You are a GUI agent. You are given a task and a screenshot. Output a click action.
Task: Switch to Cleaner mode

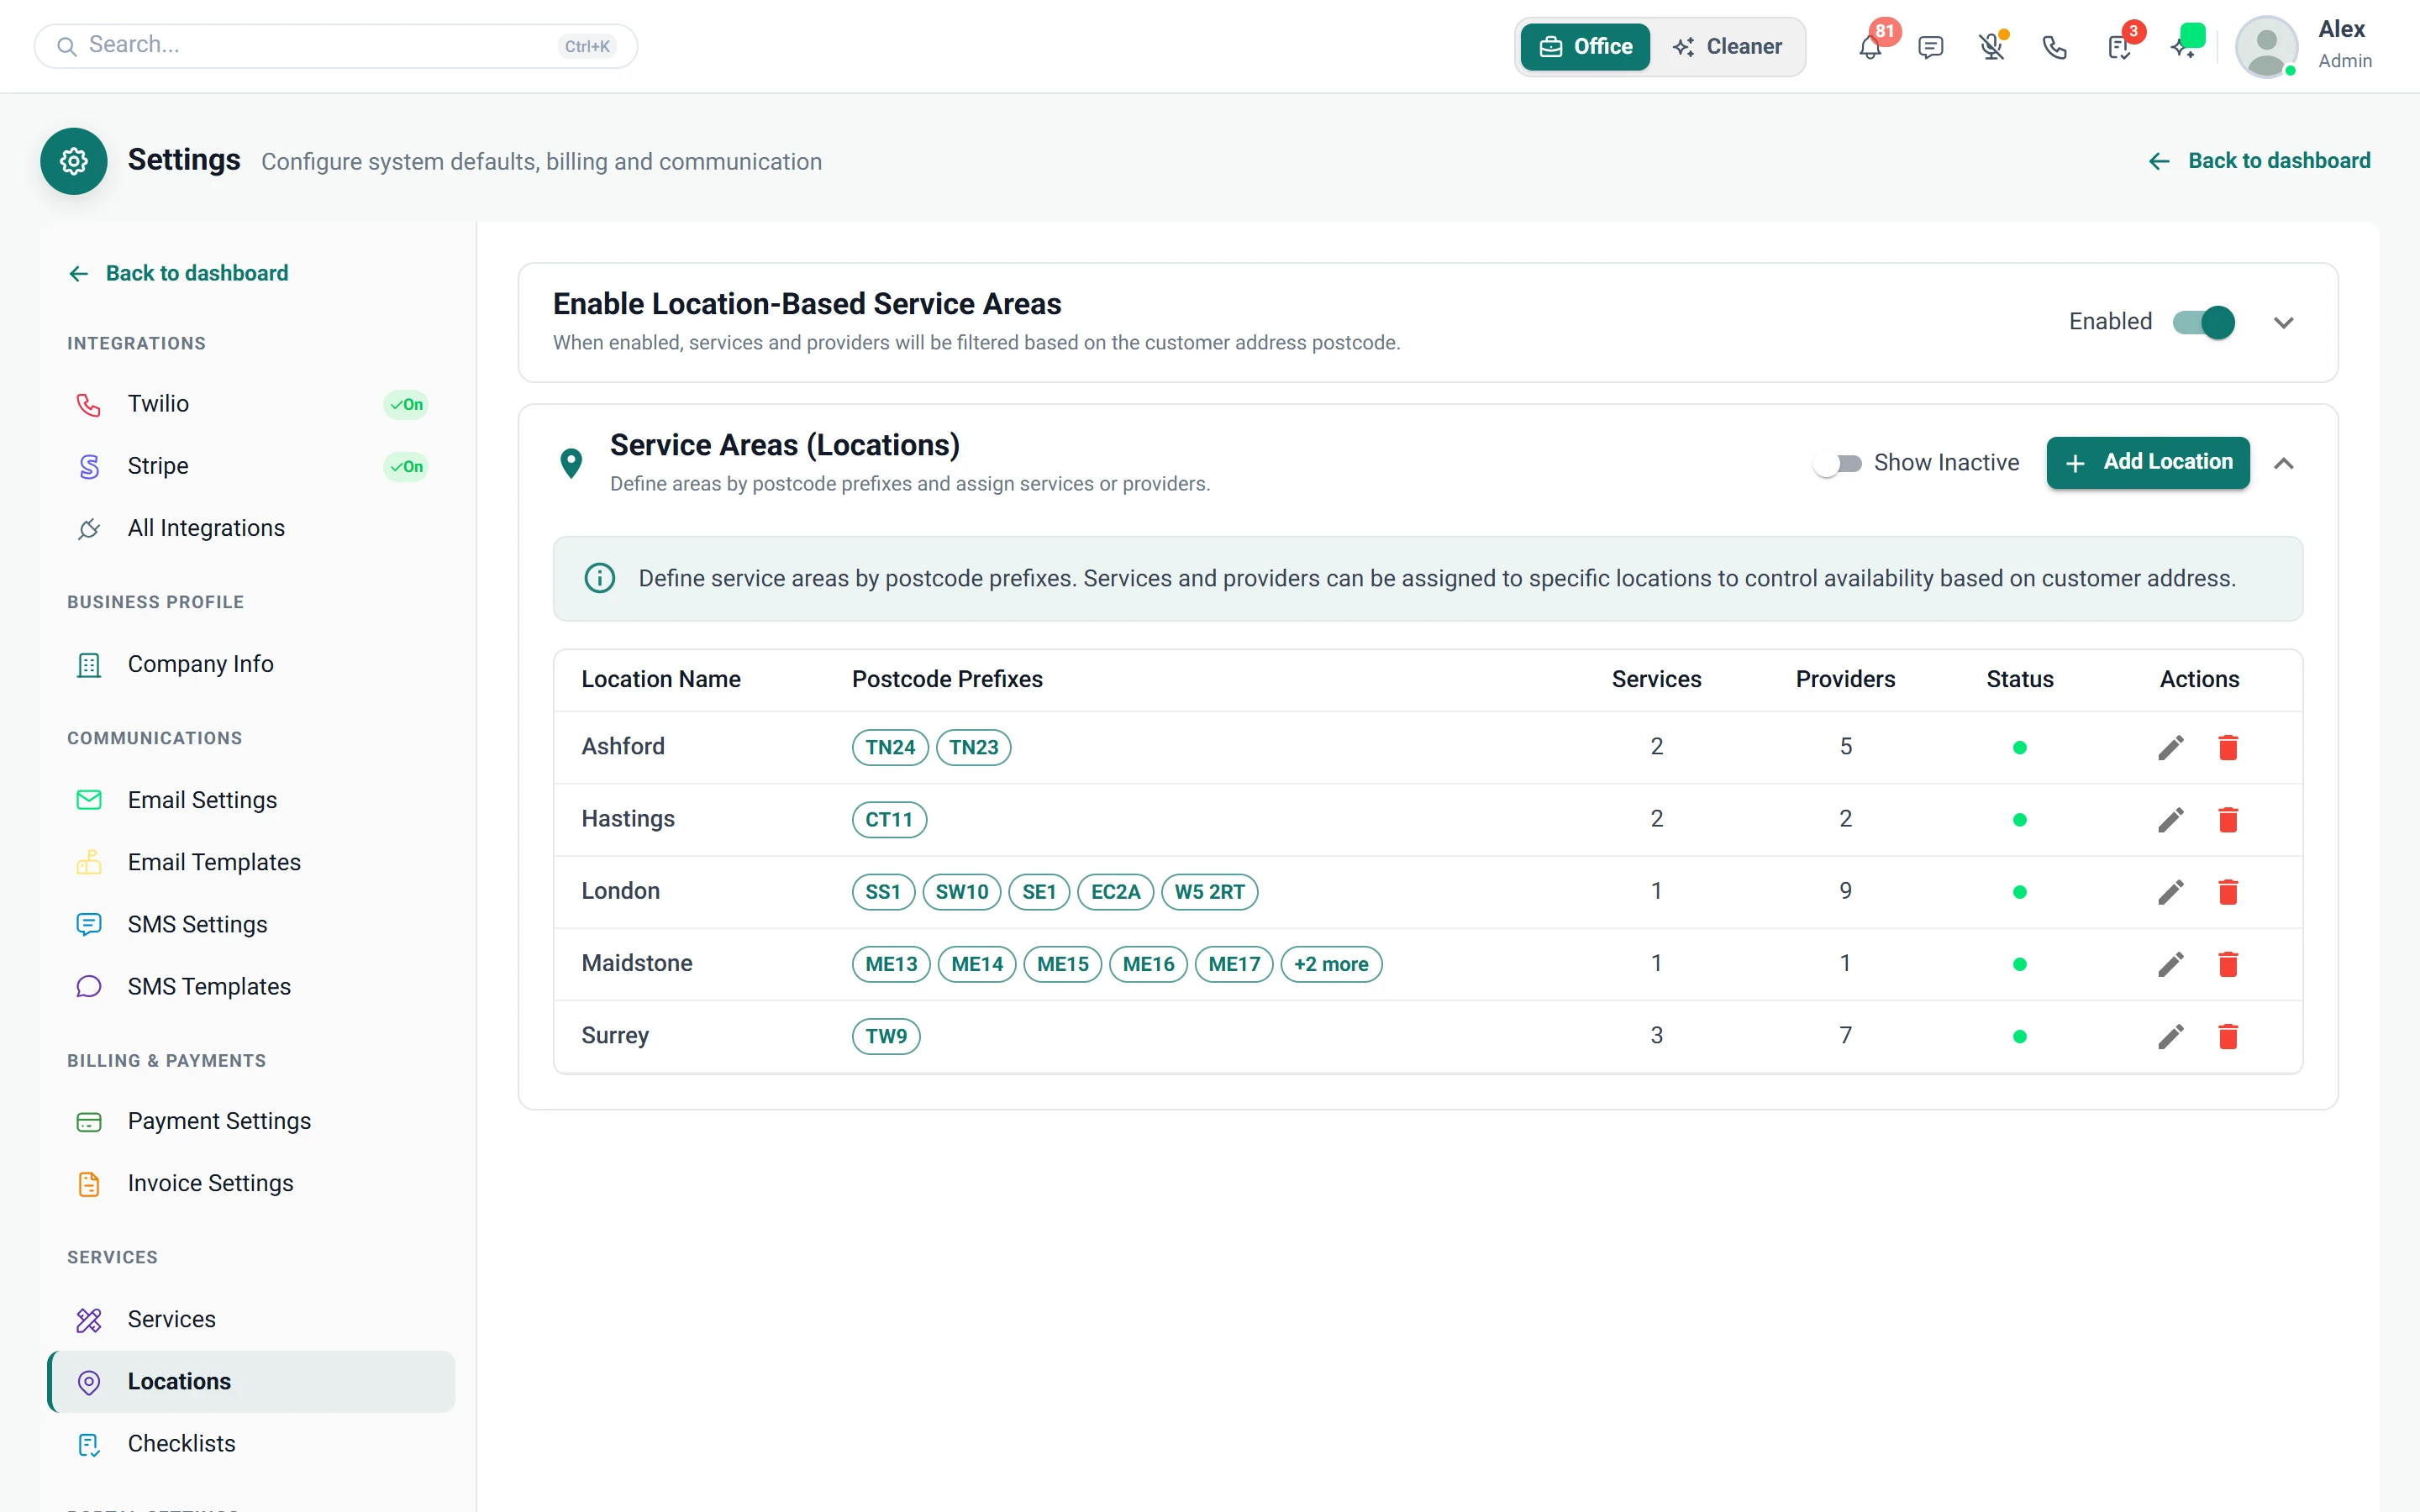pyautogui.click(x=1727, y=47)
